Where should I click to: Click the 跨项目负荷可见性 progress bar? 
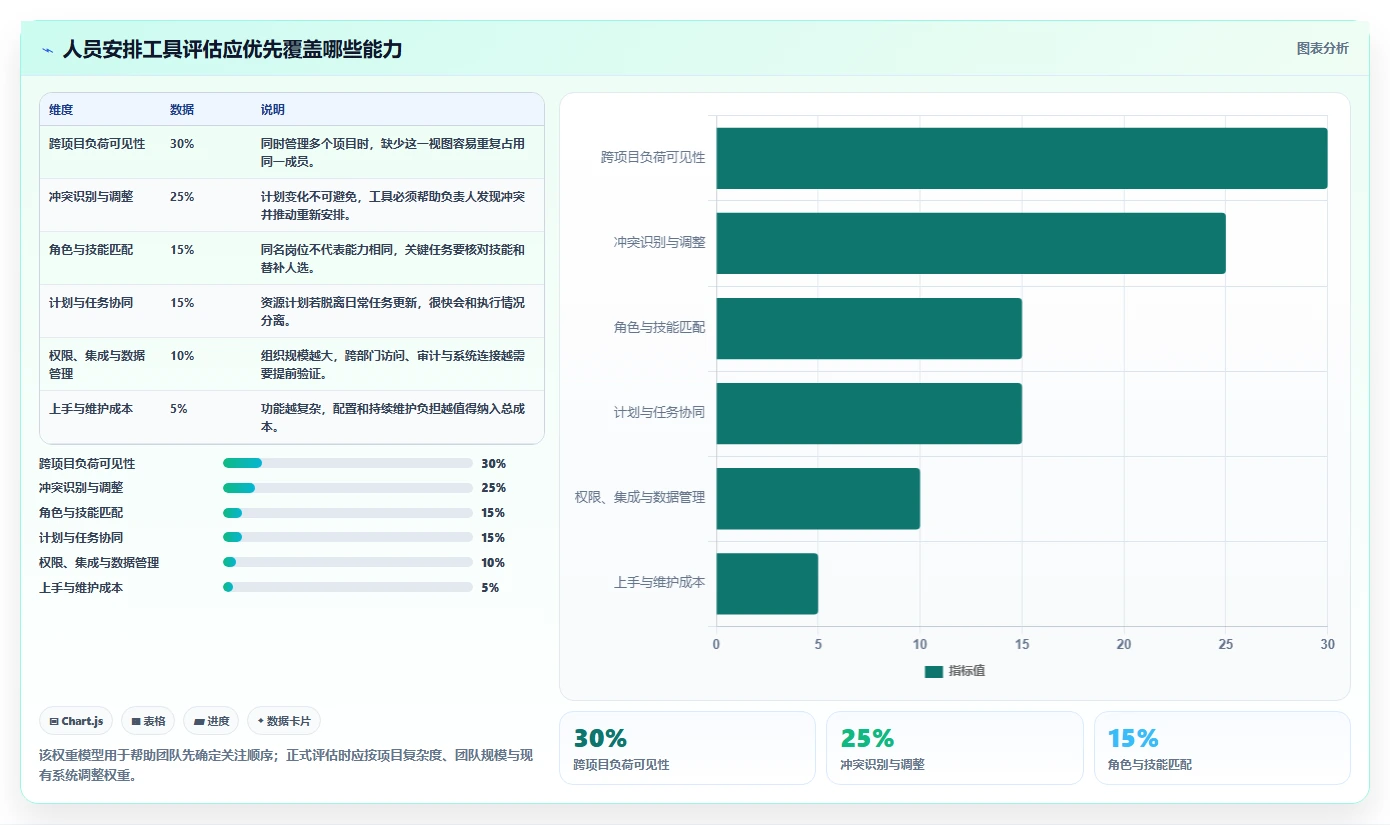pyautogui.click(x=348, y=463)
